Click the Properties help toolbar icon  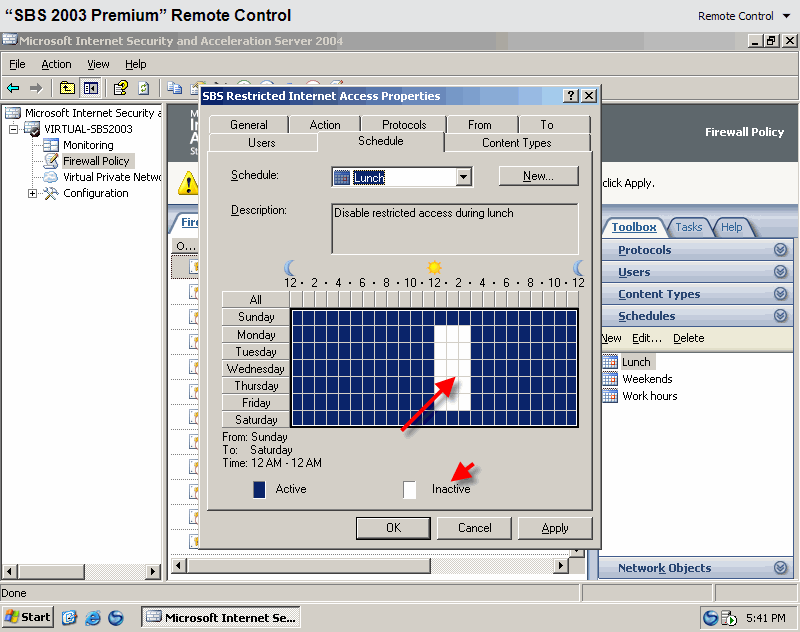tap(120, 88)
